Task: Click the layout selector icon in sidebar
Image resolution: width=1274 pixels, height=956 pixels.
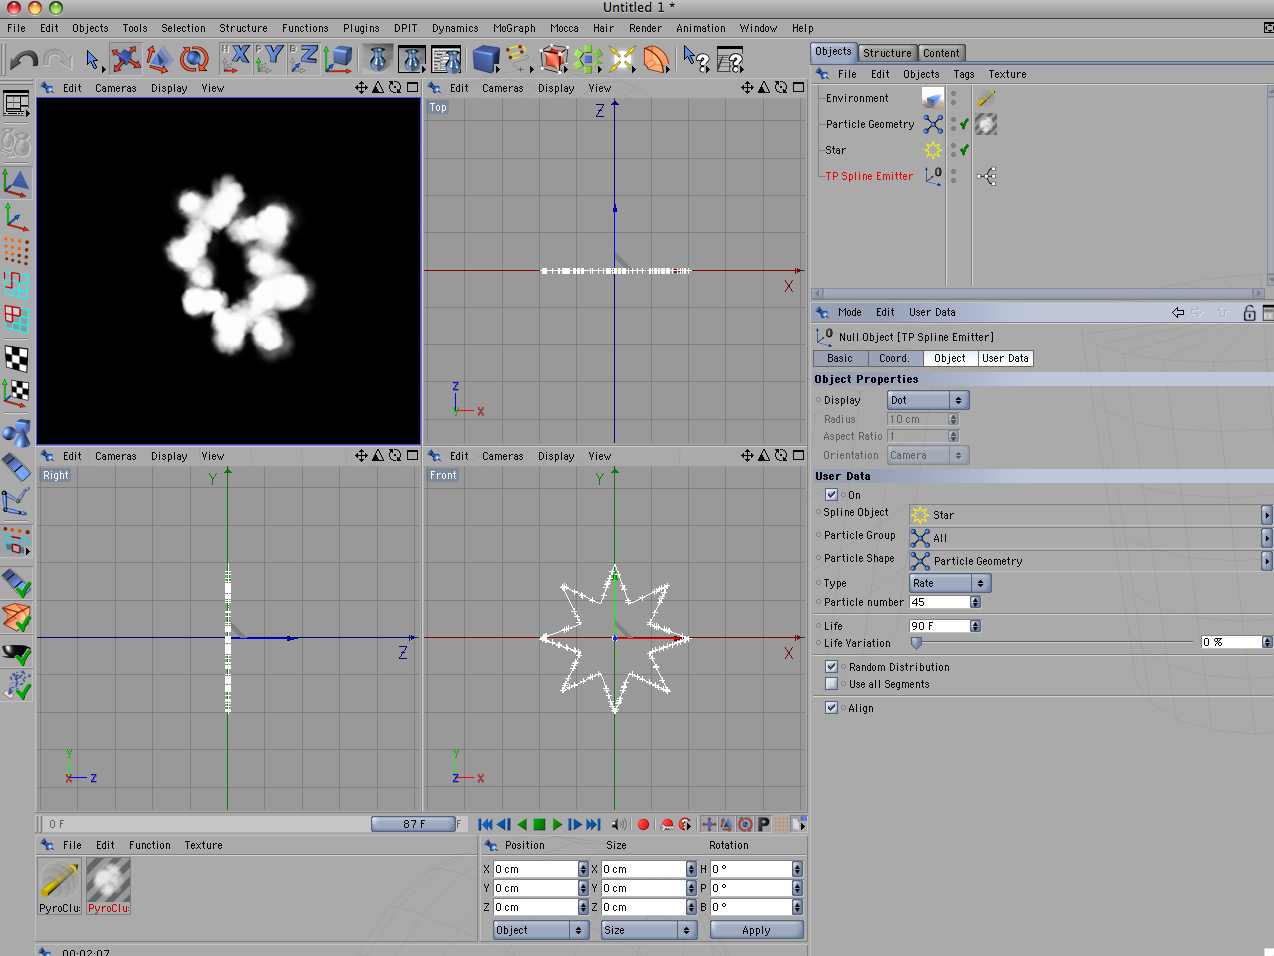Action: 16,103
